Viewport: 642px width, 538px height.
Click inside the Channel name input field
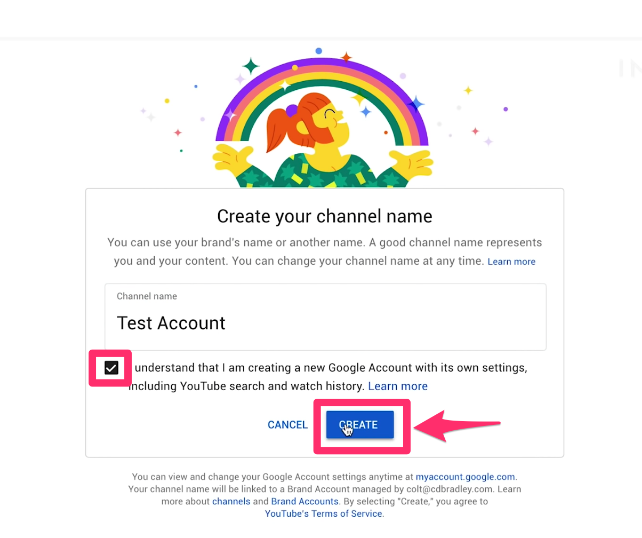(x=326, y=317)
